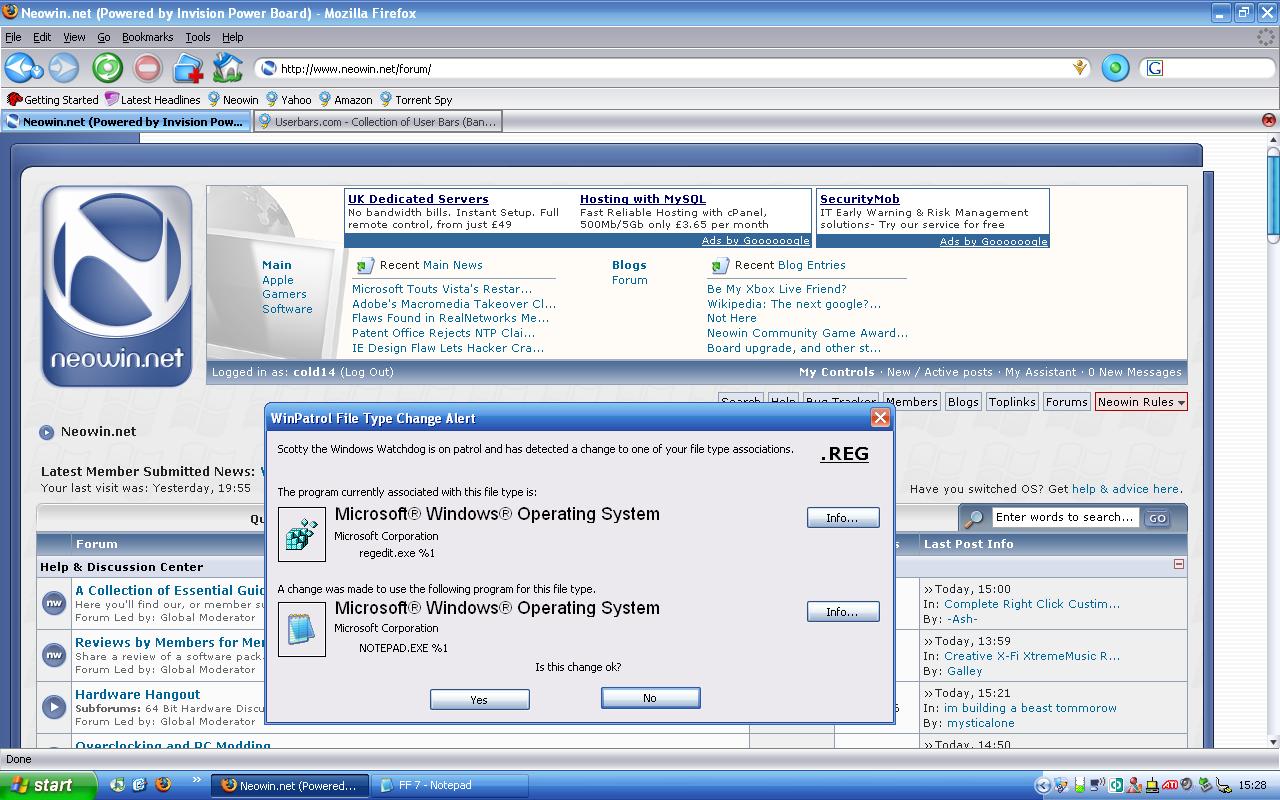The image size is (1280, 800).
Task: Click the Home icon in toolbar
Action: [x=228, y=67]
